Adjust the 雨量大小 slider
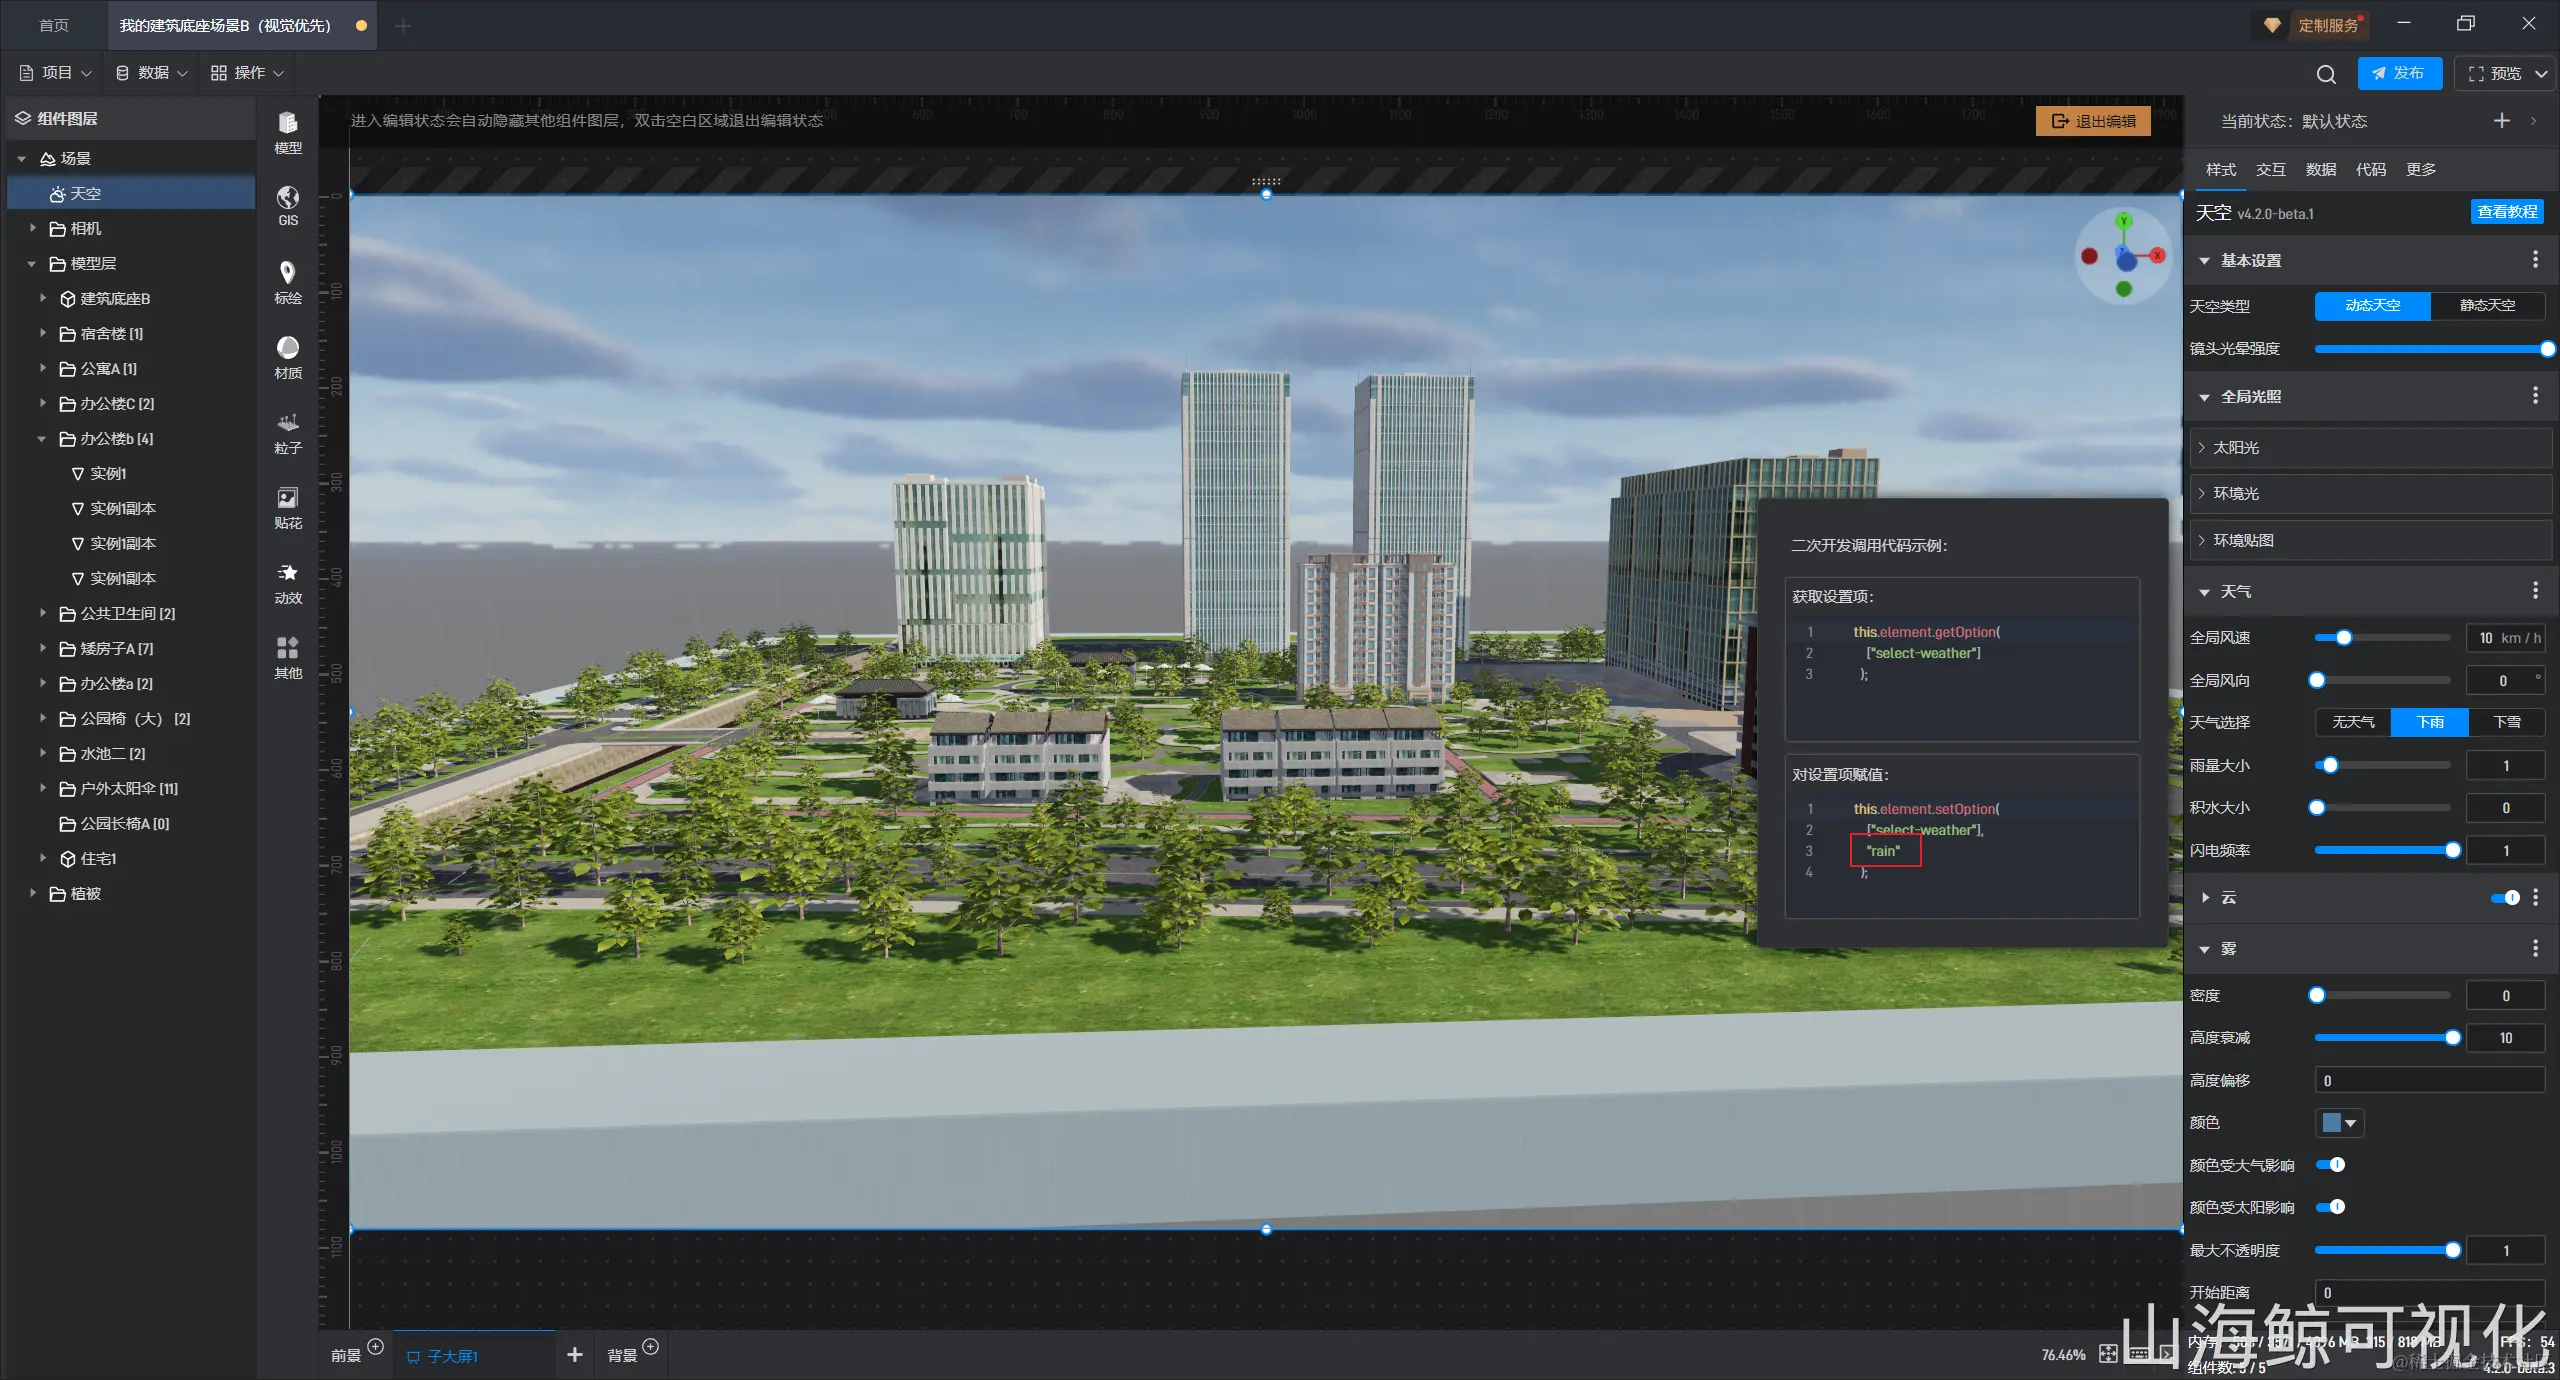Viewport: 2560px width, 1380px height. (x=2330, y=766)
